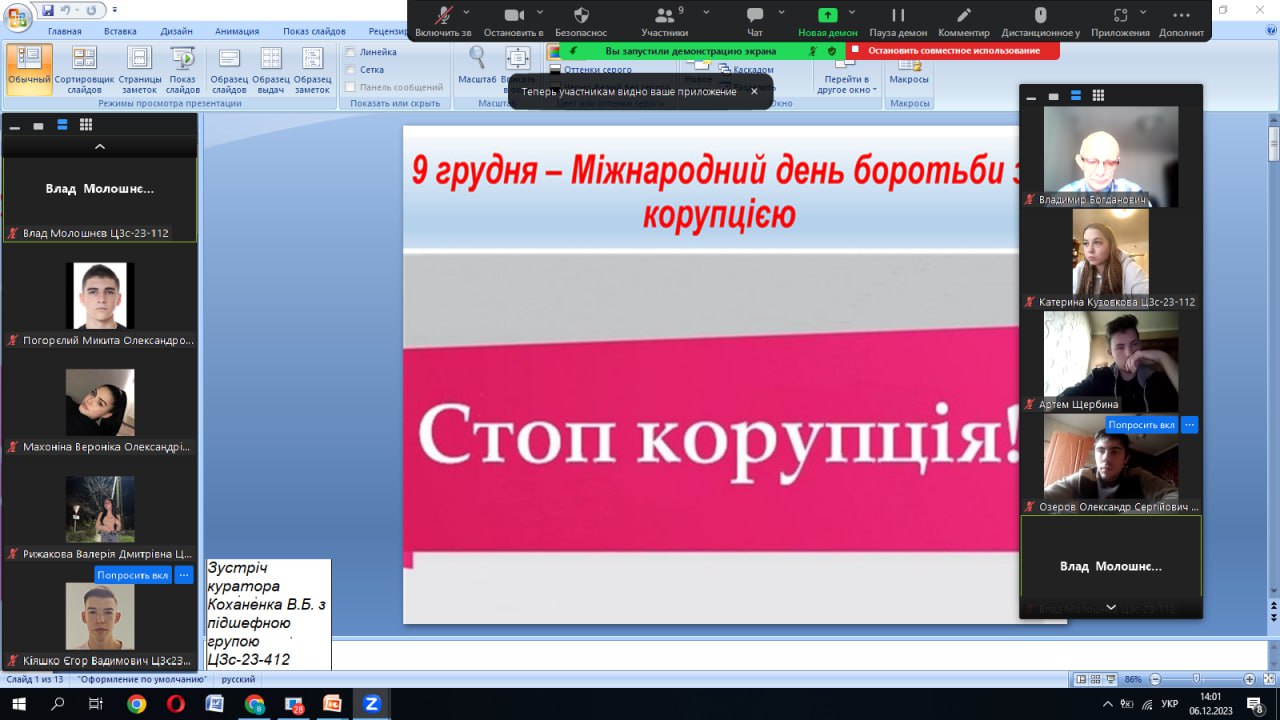
Task: Save presentation via quick access floppy icon
Action: tap(48, 10)
